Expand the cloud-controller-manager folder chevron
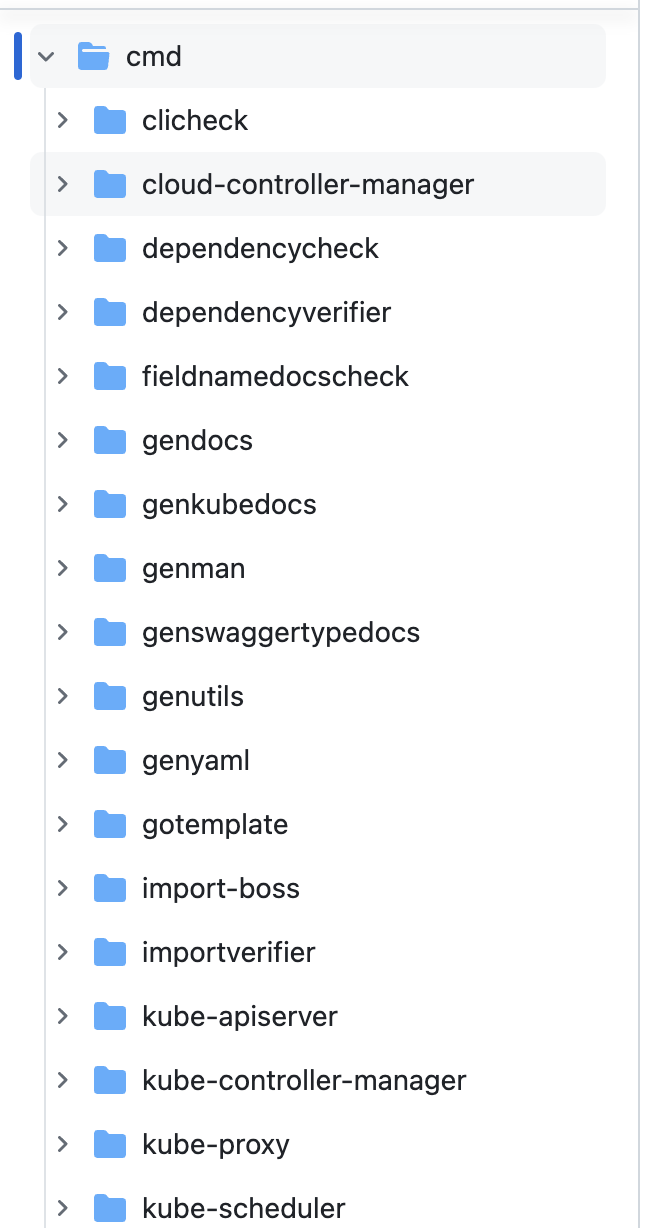This screenshot has width=652, height=1228. [x=63, y=184]
